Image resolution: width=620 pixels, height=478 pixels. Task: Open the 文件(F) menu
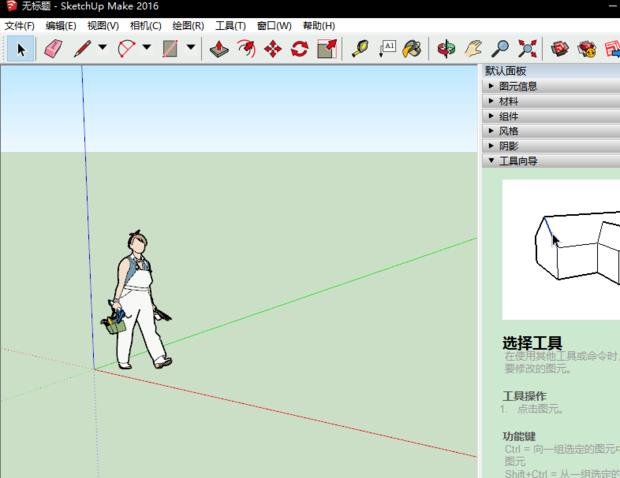[19, 26]
